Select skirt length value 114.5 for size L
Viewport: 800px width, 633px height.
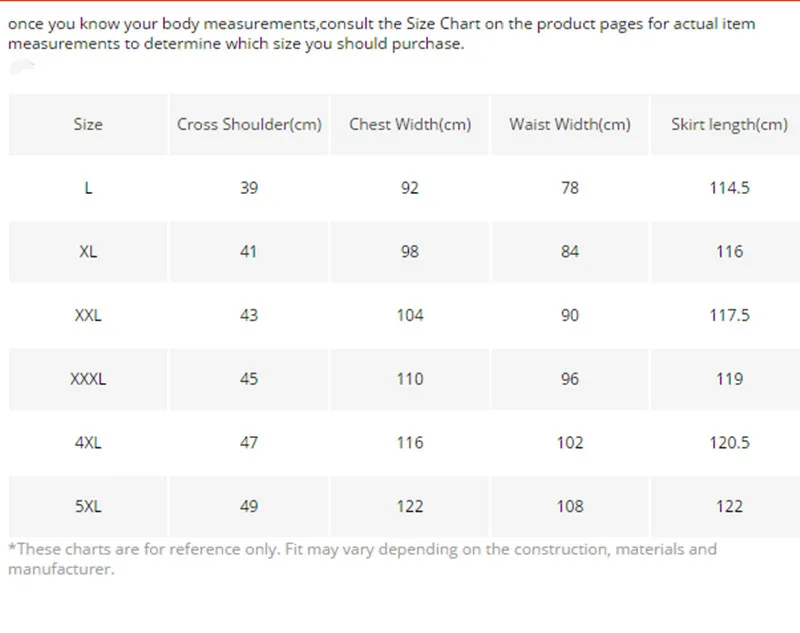point(729,188)
